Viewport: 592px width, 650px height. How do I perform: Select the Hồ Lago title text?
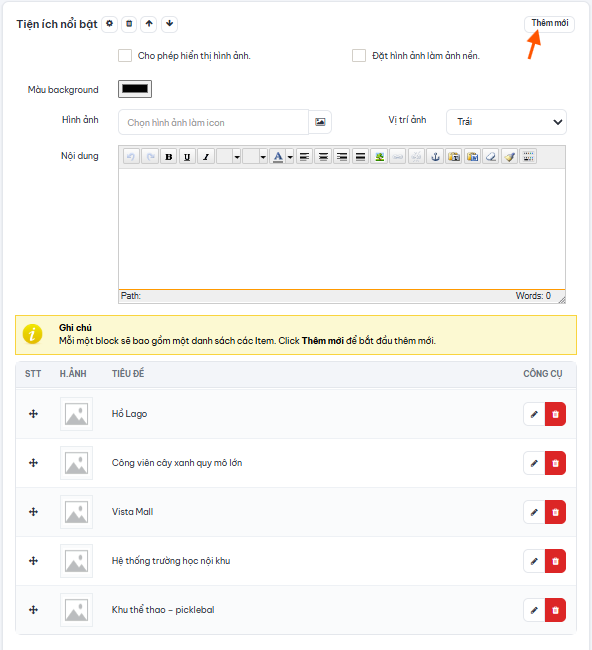pos(129,414)
